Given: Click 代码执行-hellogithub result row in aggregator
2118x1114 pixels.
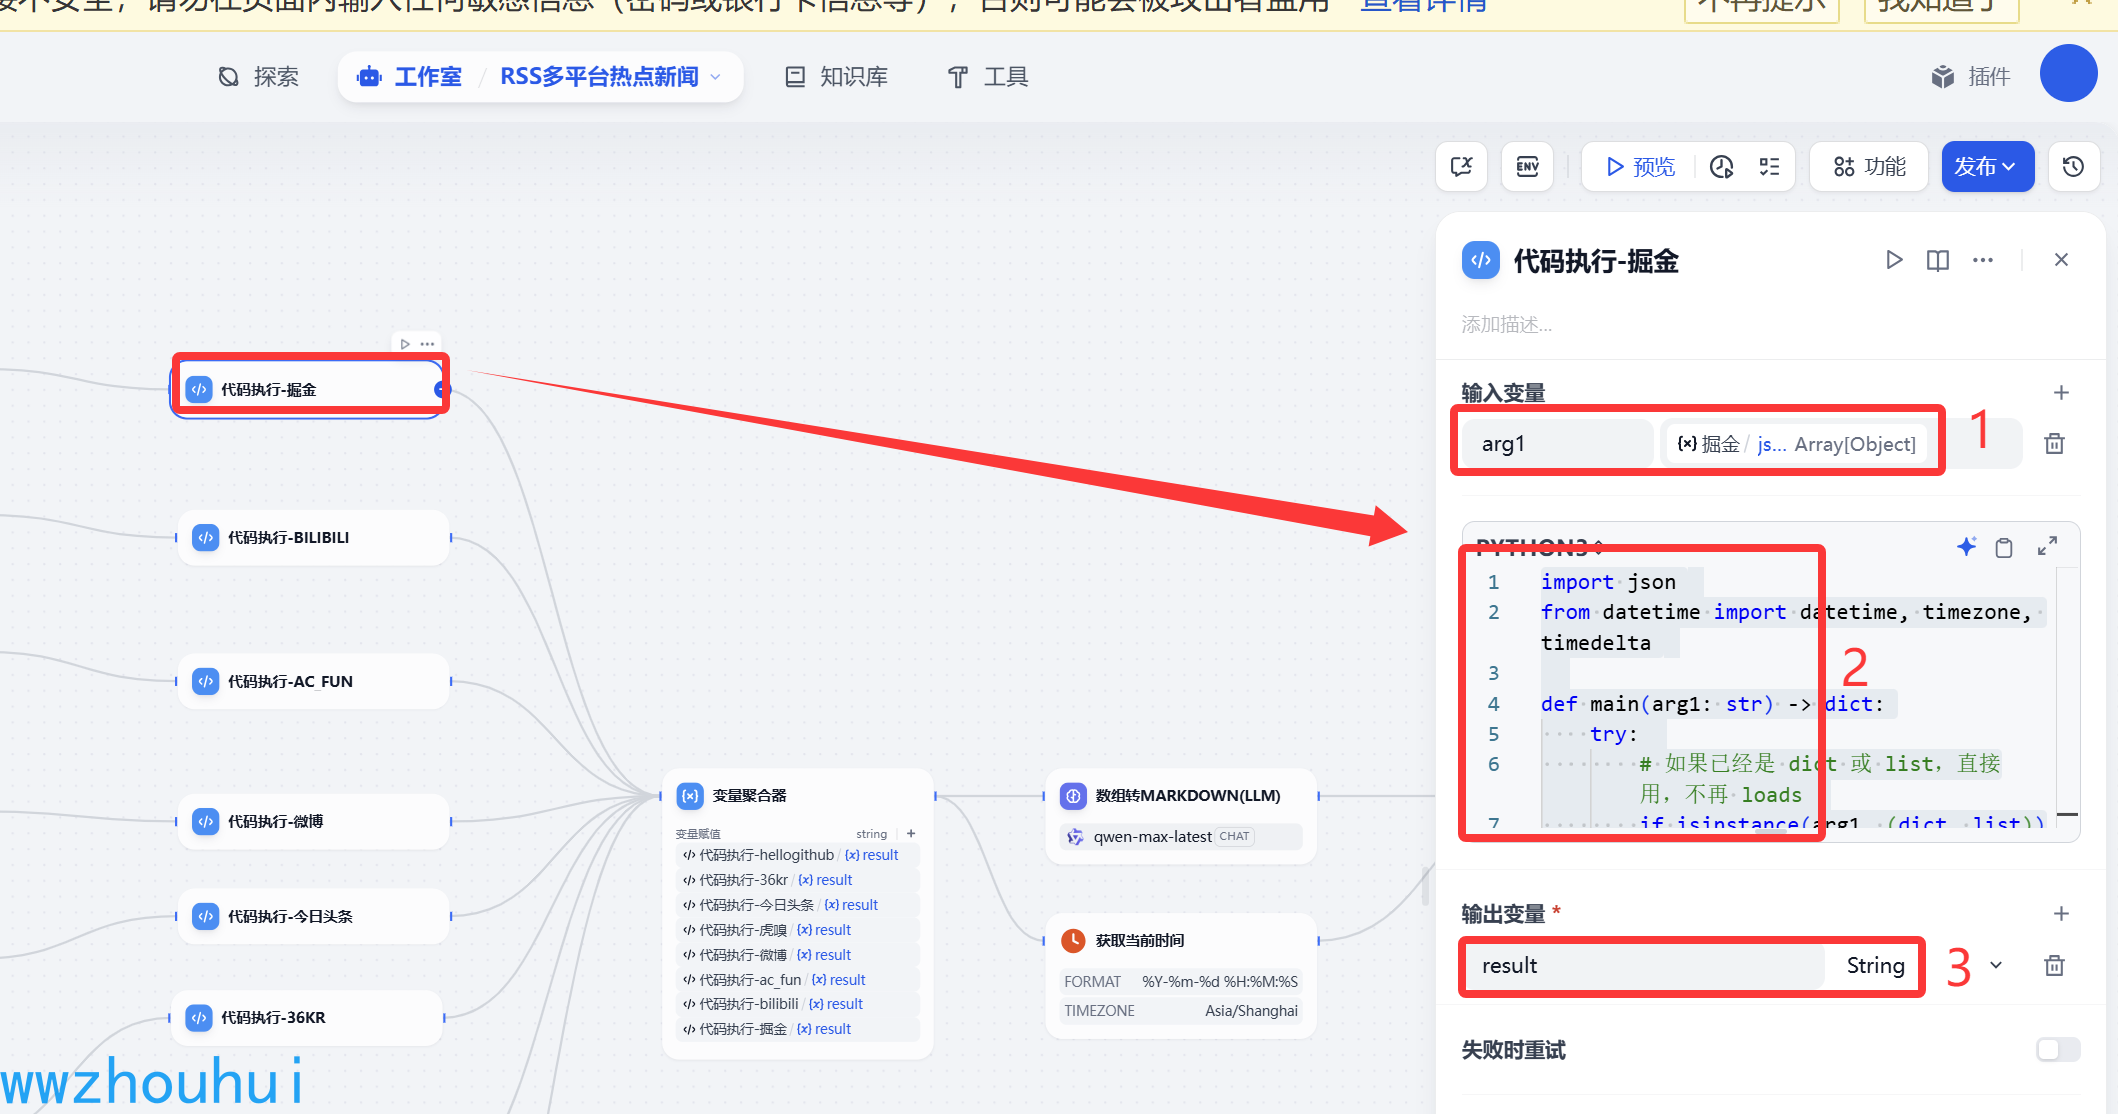Looking at the screenshot, I should (x=797, y=855).
